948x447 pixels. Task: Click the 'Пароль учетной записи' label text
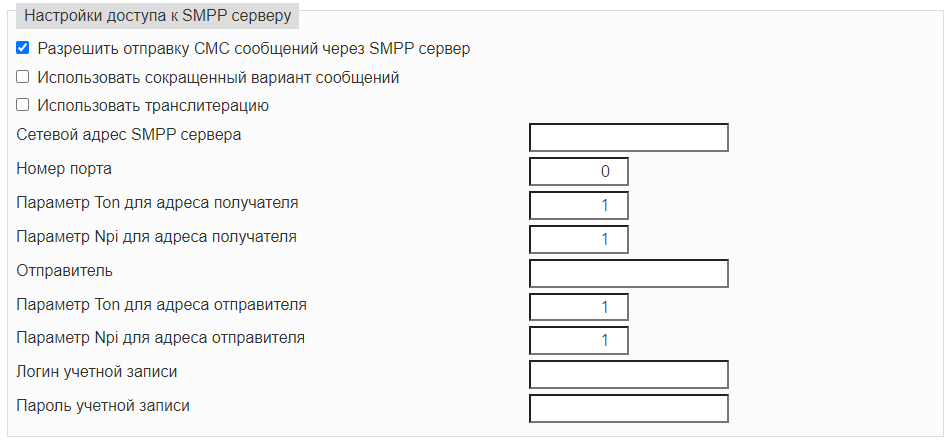click(103, 405)
